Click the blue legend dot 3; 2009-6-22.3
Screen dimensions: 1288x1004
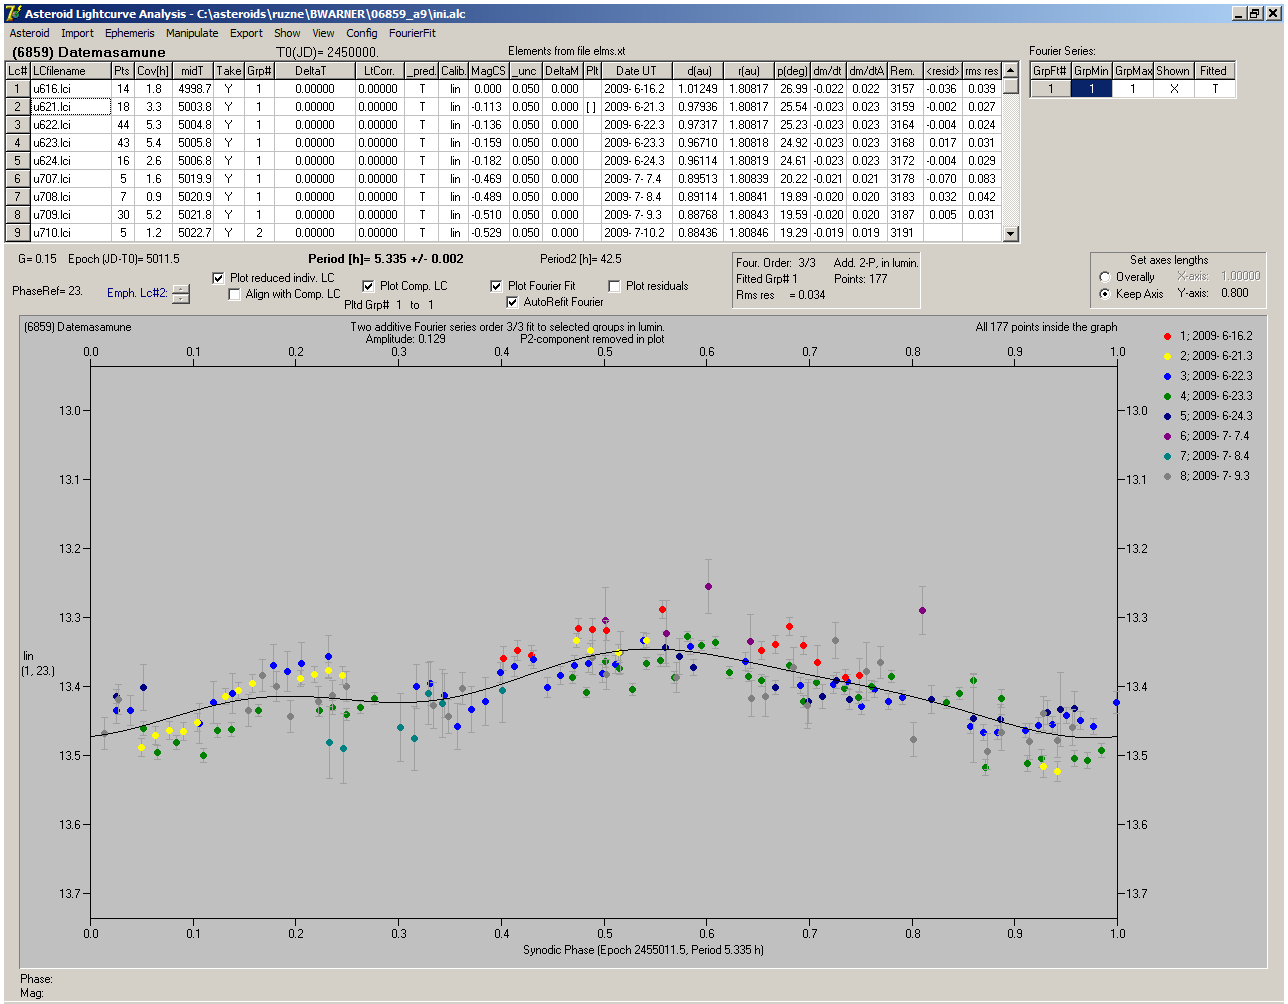1167,376
